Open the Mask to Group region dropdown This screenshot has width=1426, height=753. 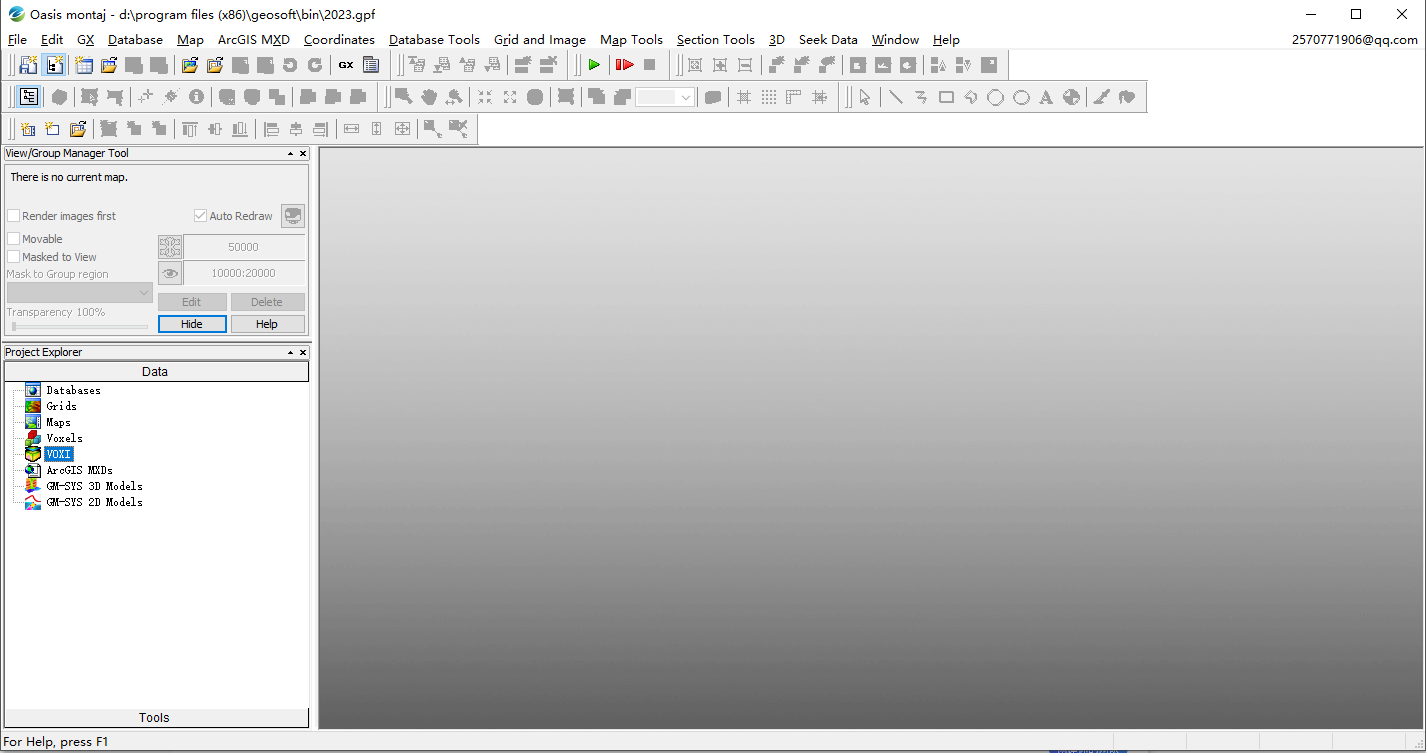pos(80,292)
